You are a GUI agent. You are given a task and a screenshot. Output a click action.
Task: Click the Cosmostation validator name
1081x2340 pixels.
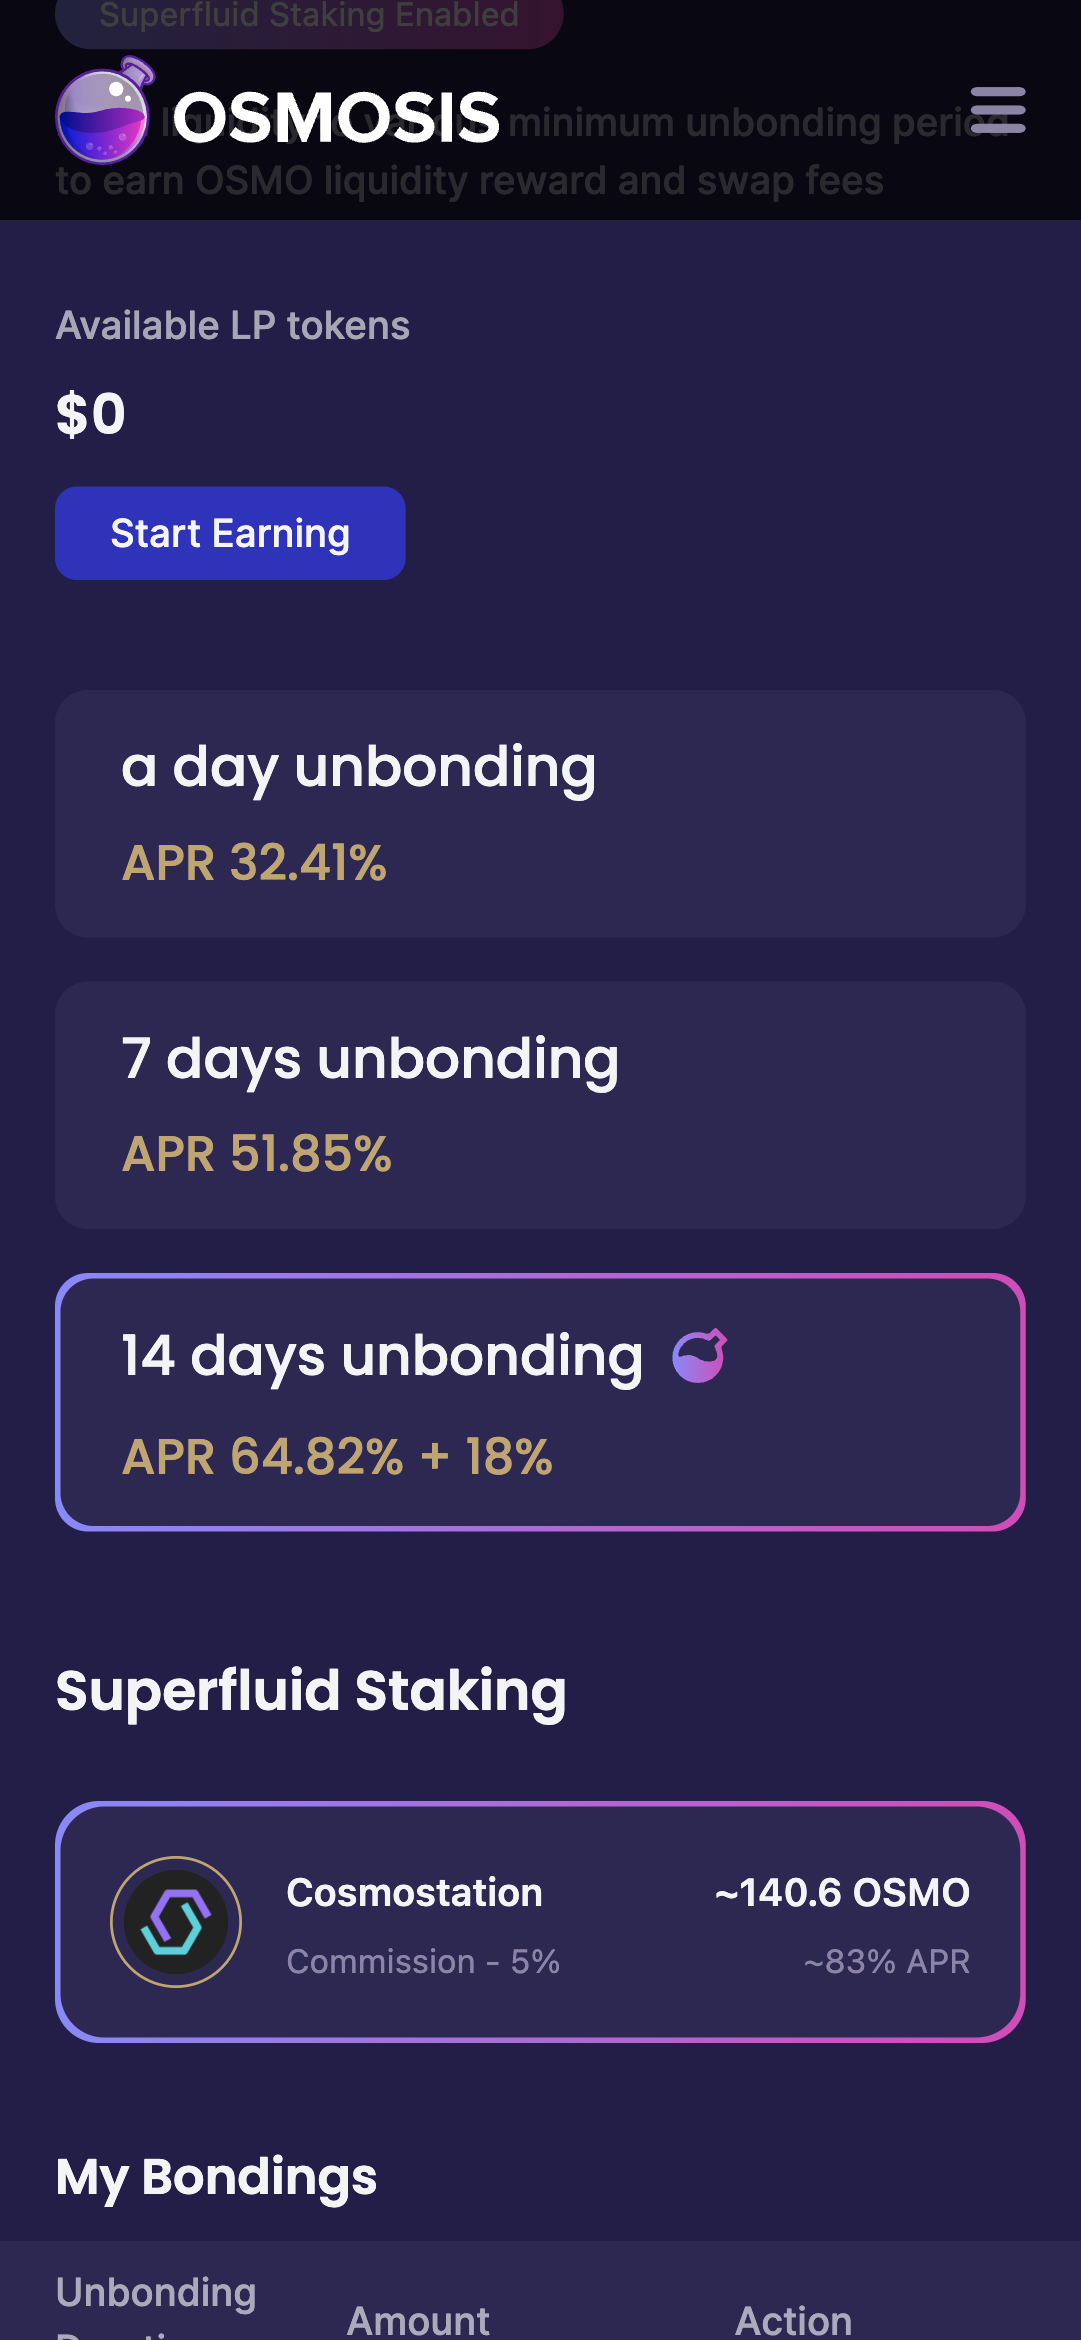(414, 1892)
